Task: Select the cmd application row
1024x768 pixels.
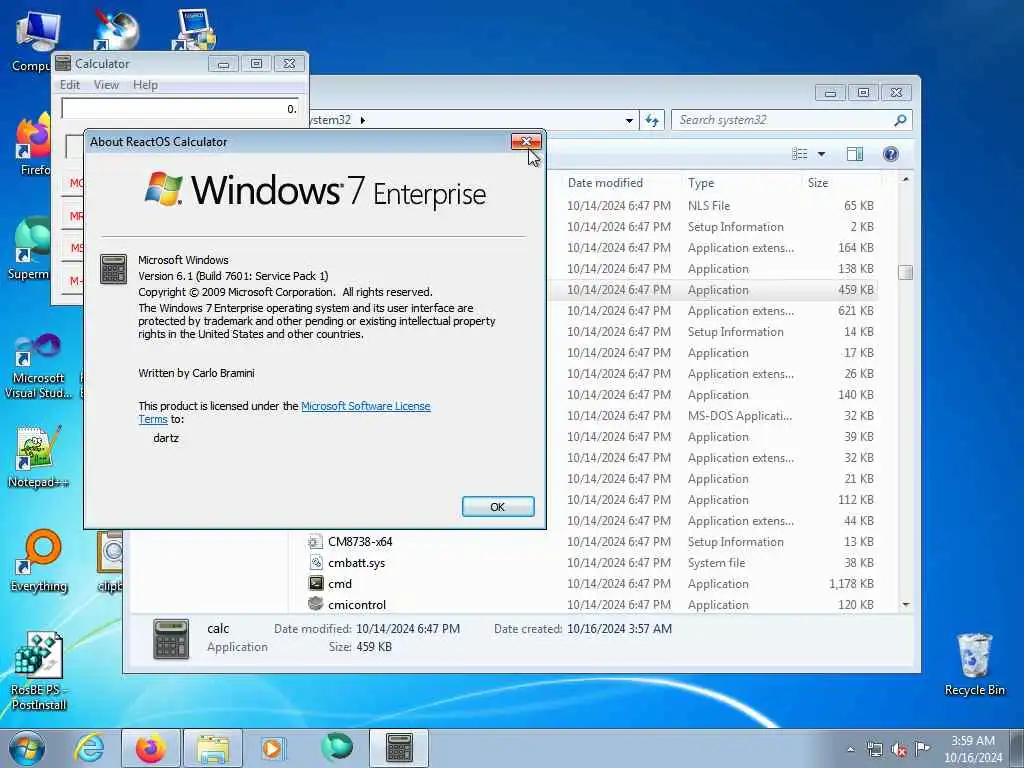Action: click(591, 584)
